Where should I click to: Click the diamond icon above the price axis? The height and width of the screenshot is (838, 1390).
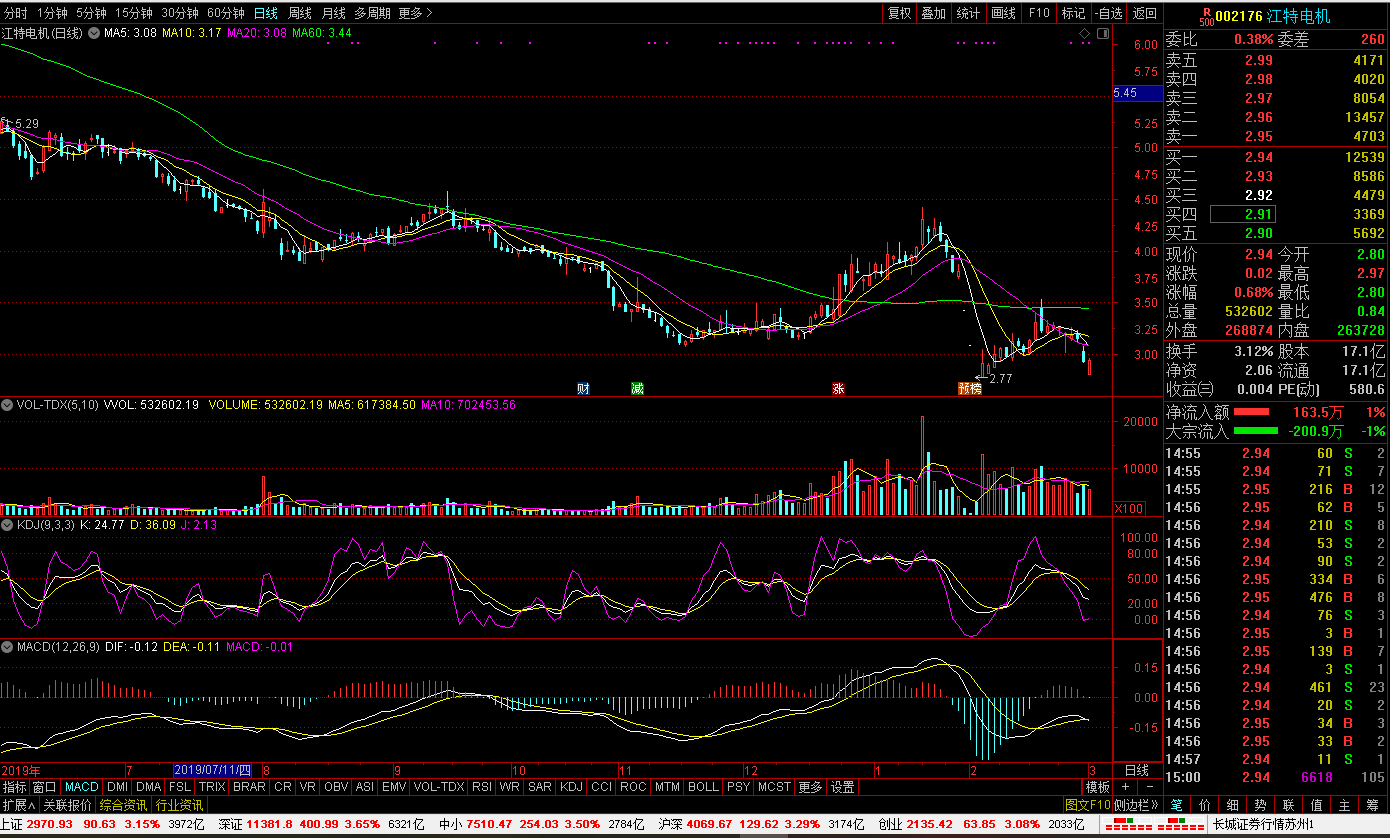click(x=1084, y=34)
